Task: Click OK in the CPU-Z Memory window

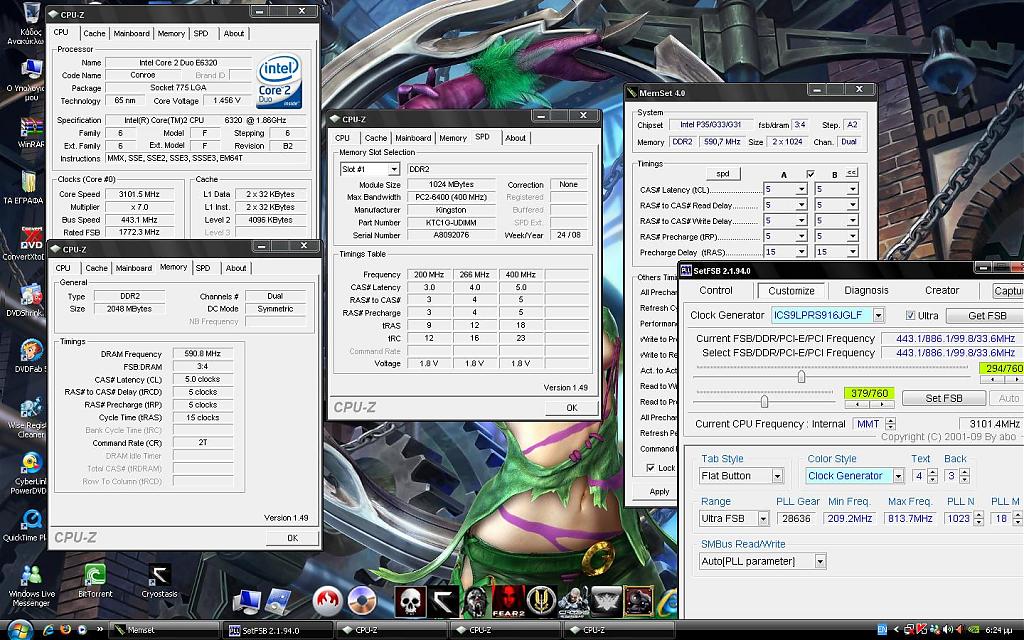Action: click(x=293, y=538)
